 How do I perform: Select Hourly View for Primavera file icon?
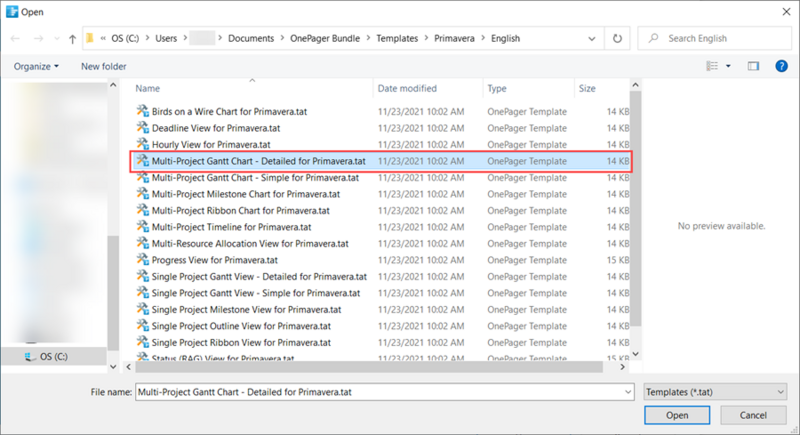click(143, 144)
